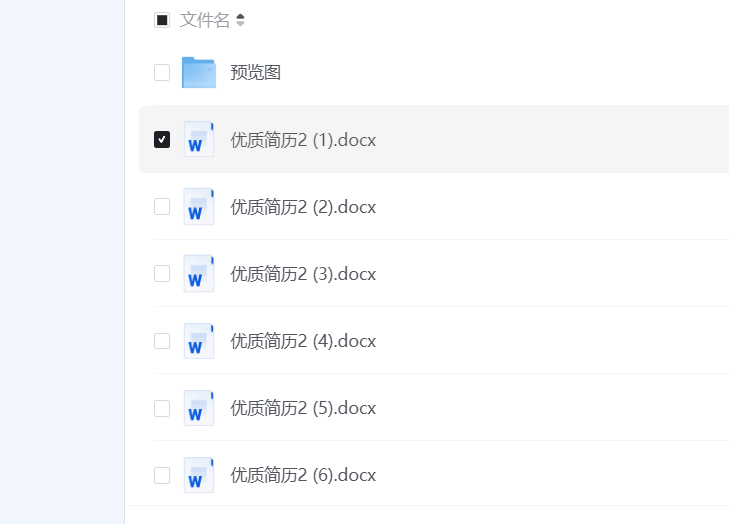Check the 预览图 folder checkbox

point(162,72)
